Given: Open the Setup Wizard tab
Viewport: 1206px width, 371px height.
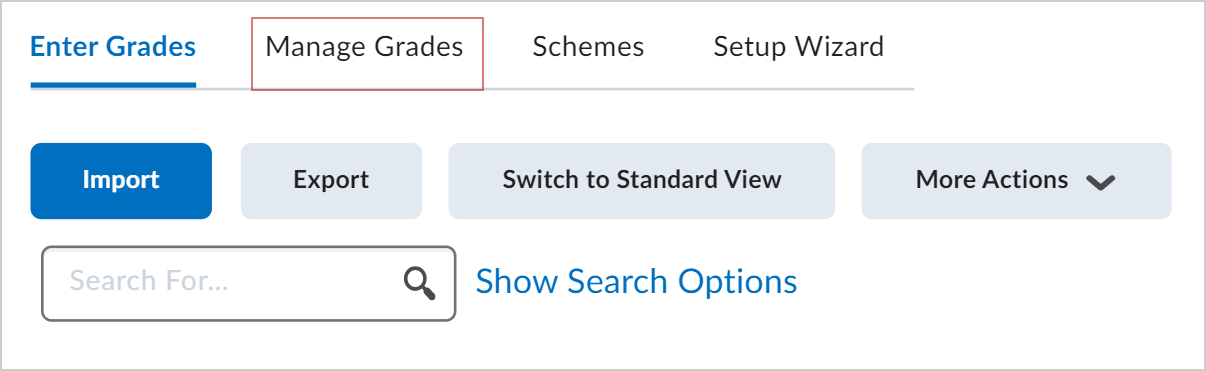Looking at the screenshot, I should (798, 47).
